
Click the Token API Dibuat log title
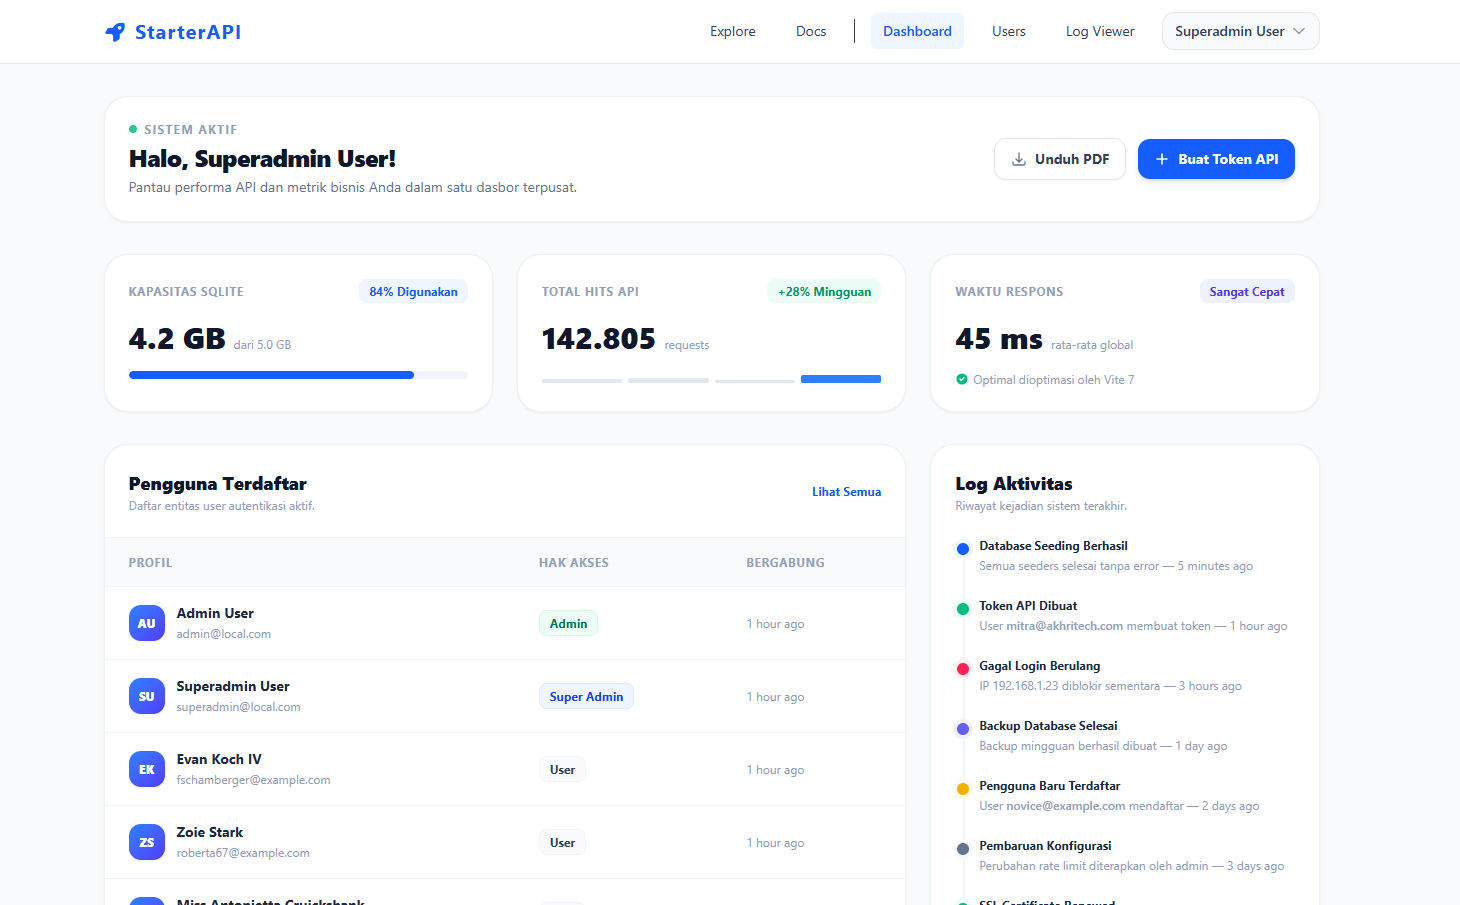(x=1028, y=606)
